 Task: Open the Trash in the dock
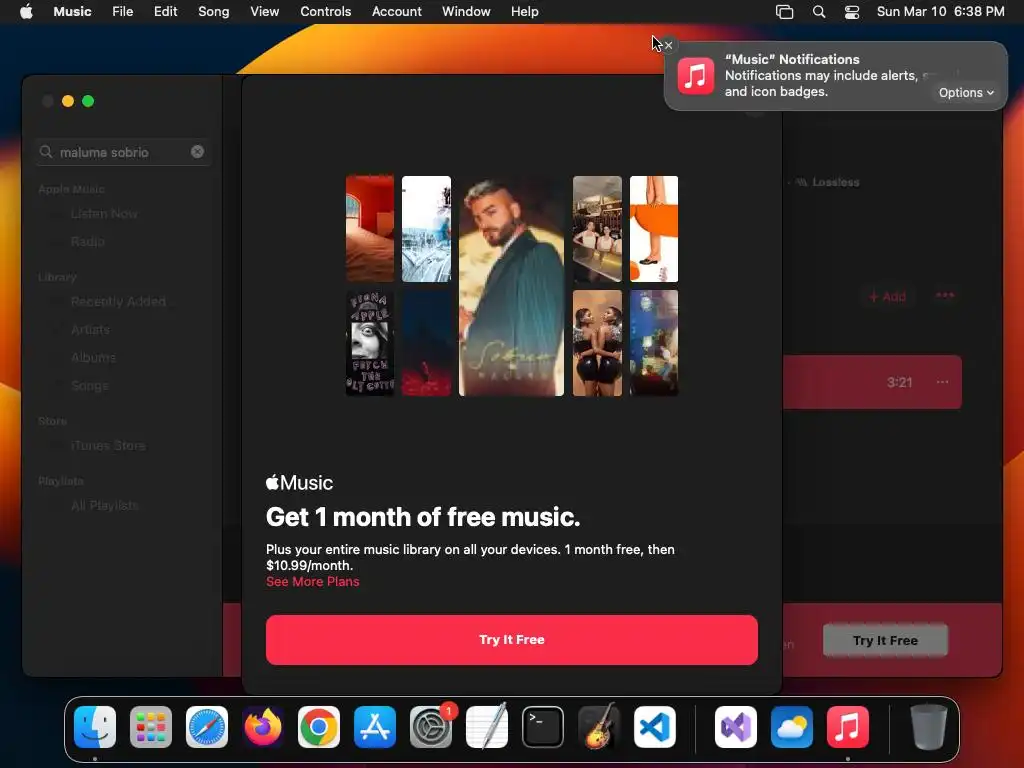pos(929,727)
